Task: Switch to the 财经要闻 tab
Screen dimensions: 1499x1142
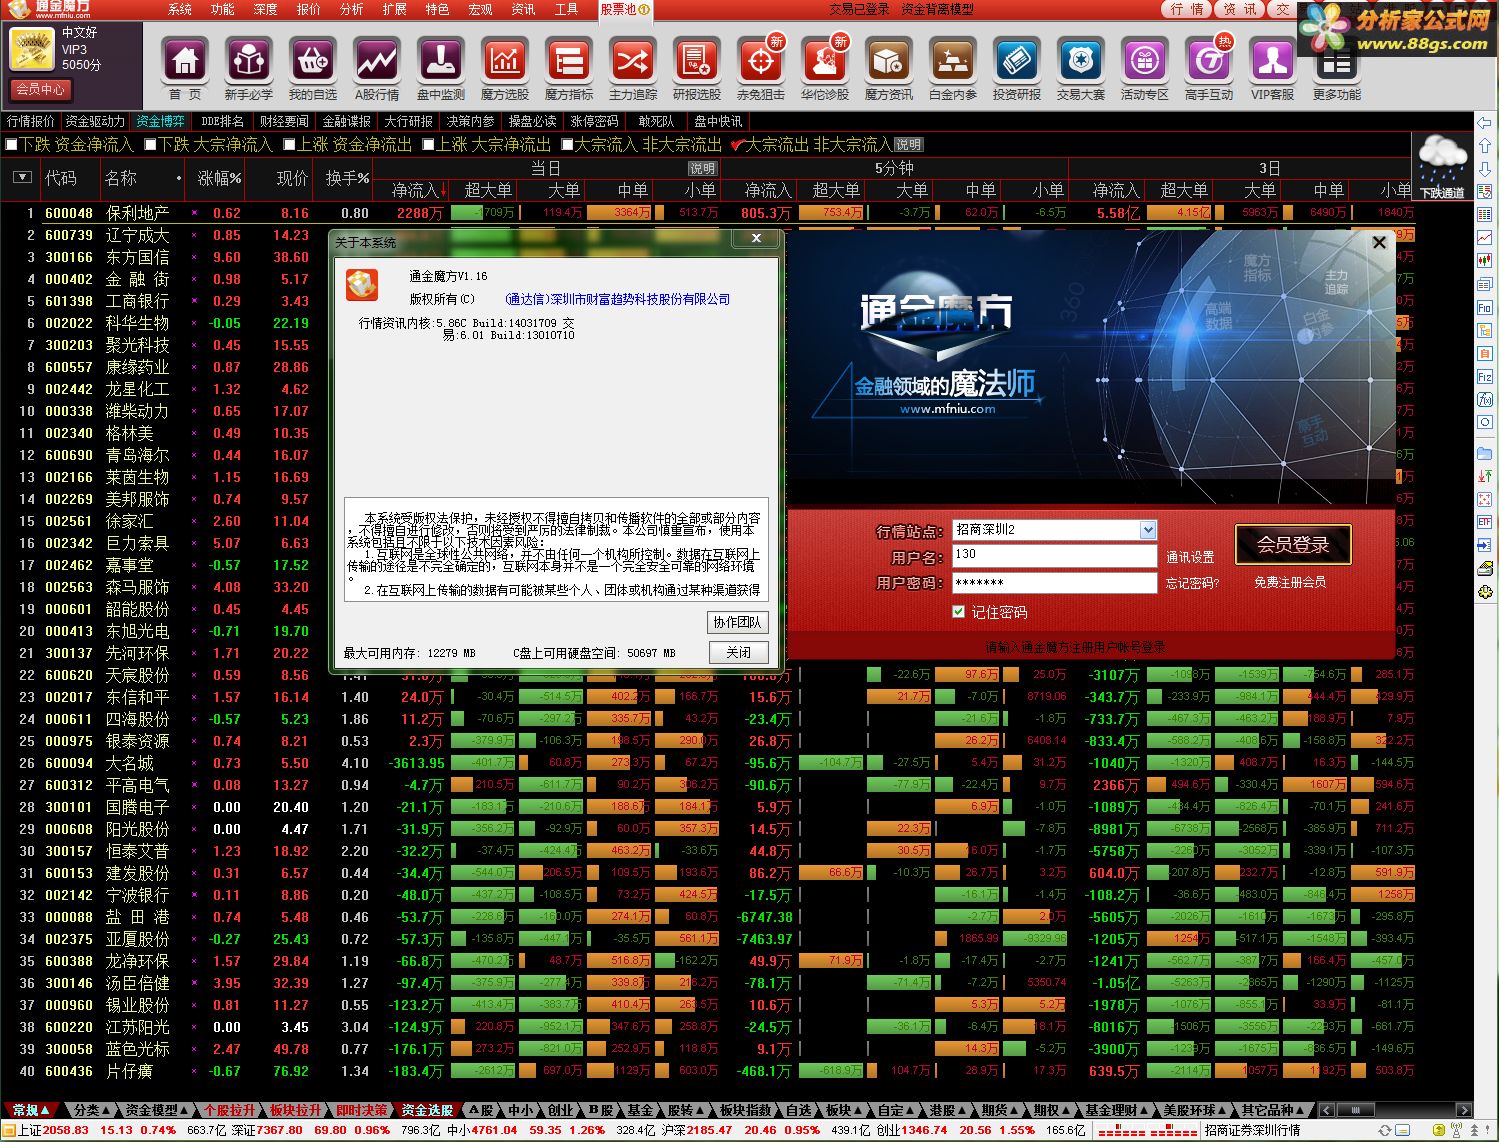Action: pyautogui.click(x=284, y=121)
